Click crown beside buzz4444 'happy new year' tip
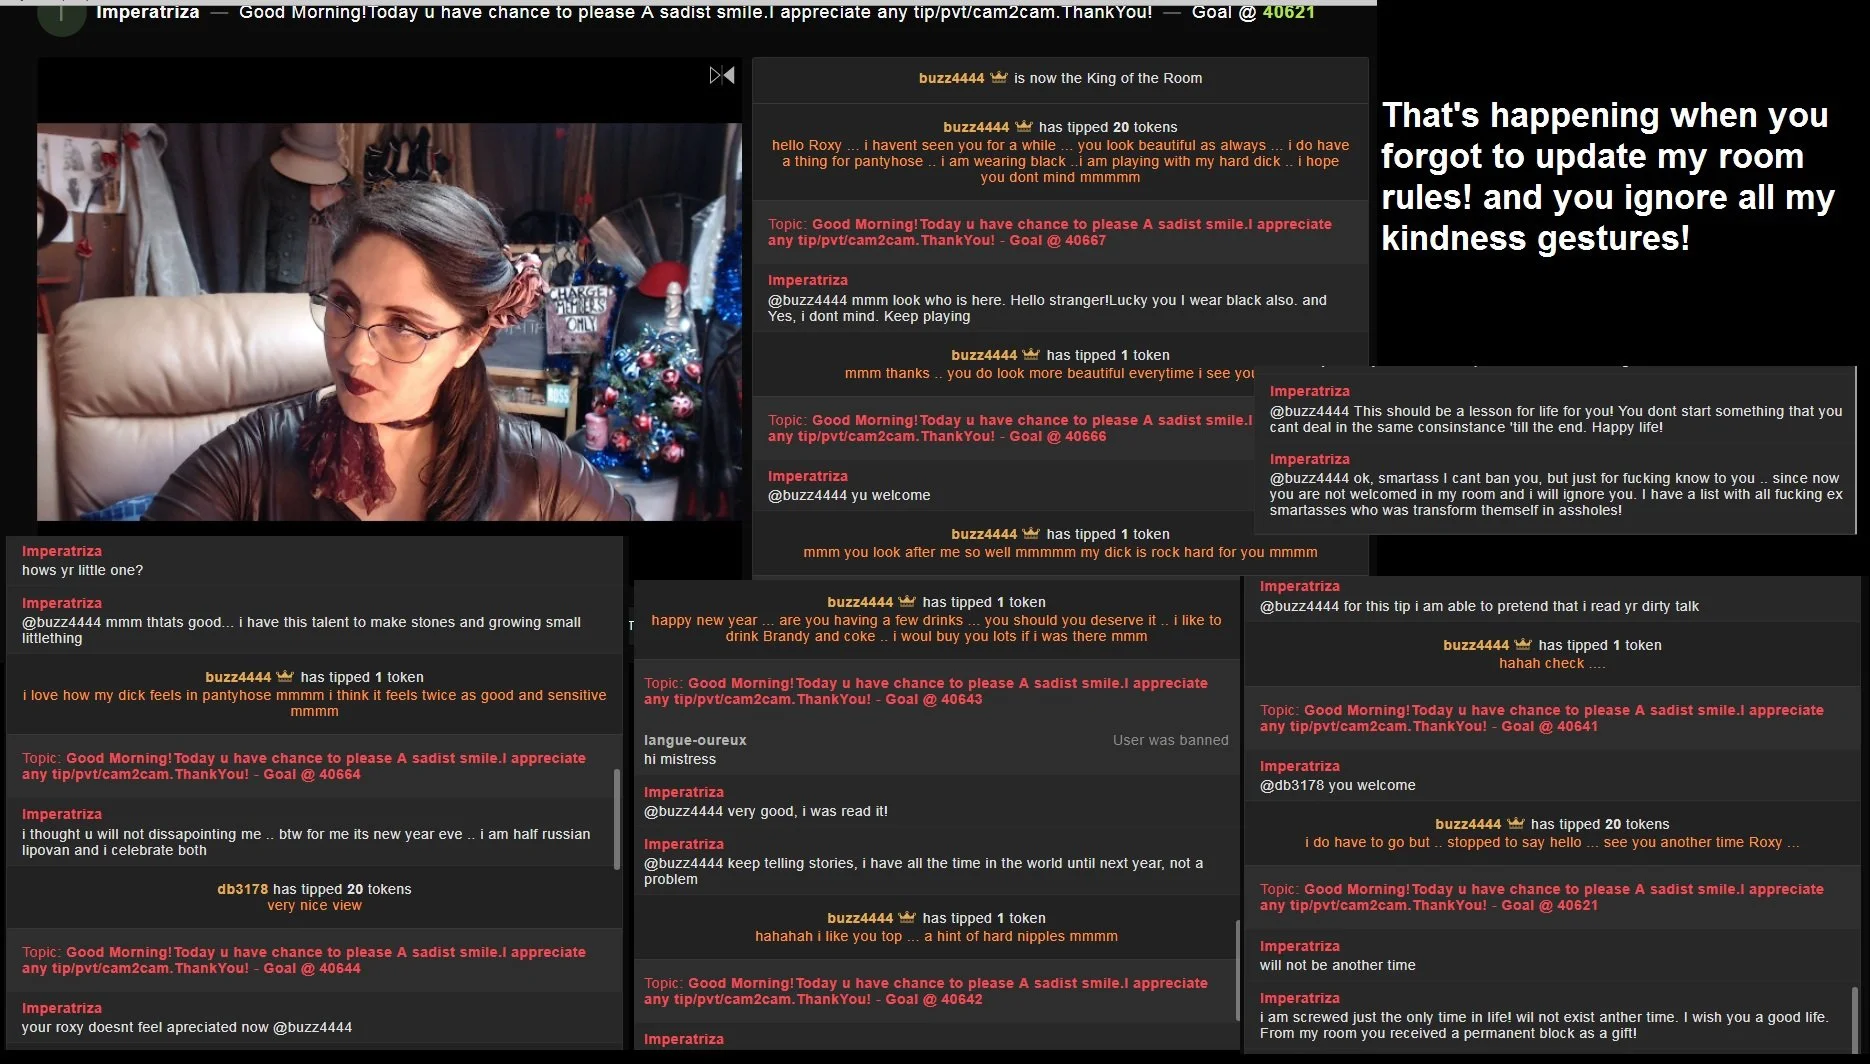1870x1064 pixels. [907, 601]
